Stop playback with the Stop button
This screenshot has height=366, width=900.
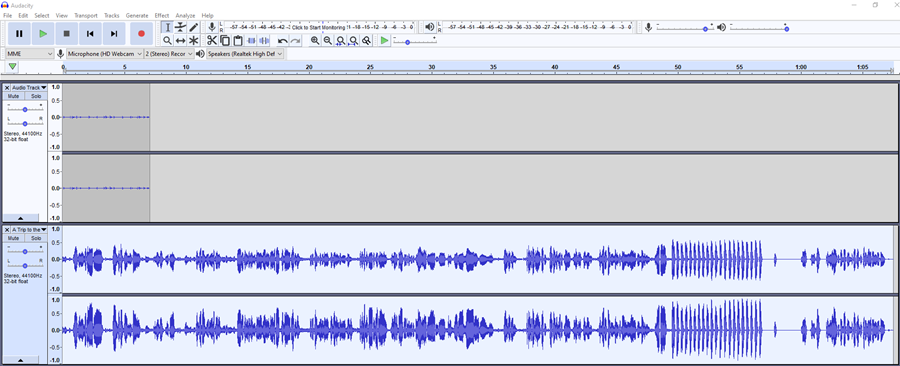[67, 34]
